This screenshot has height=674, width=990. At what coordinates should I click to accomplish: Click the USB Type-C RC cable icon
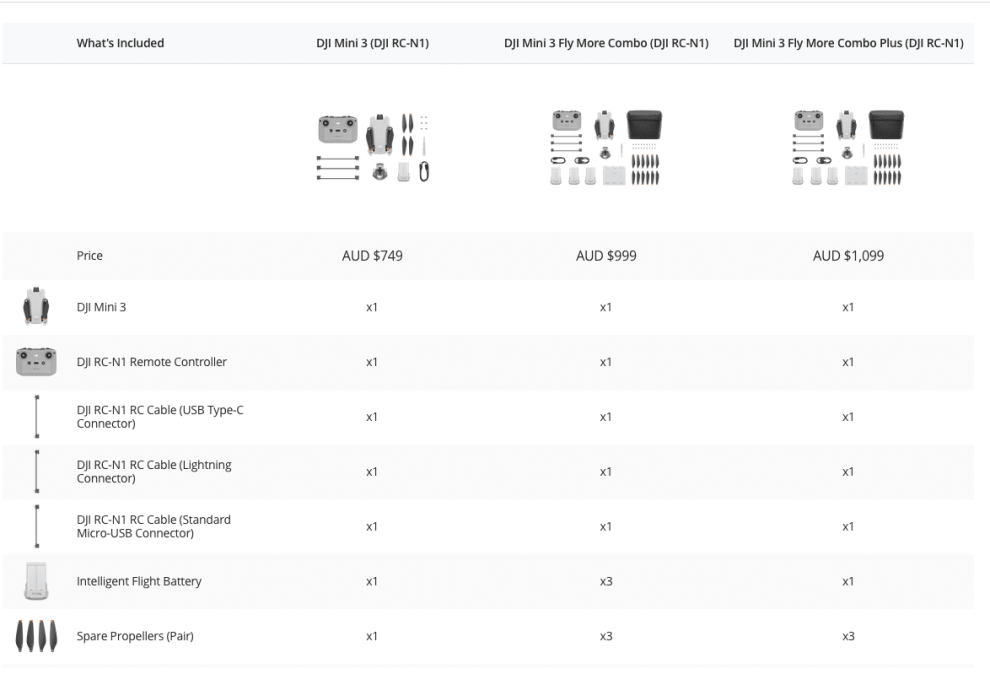pyautogui.click(x=37, y=416)
